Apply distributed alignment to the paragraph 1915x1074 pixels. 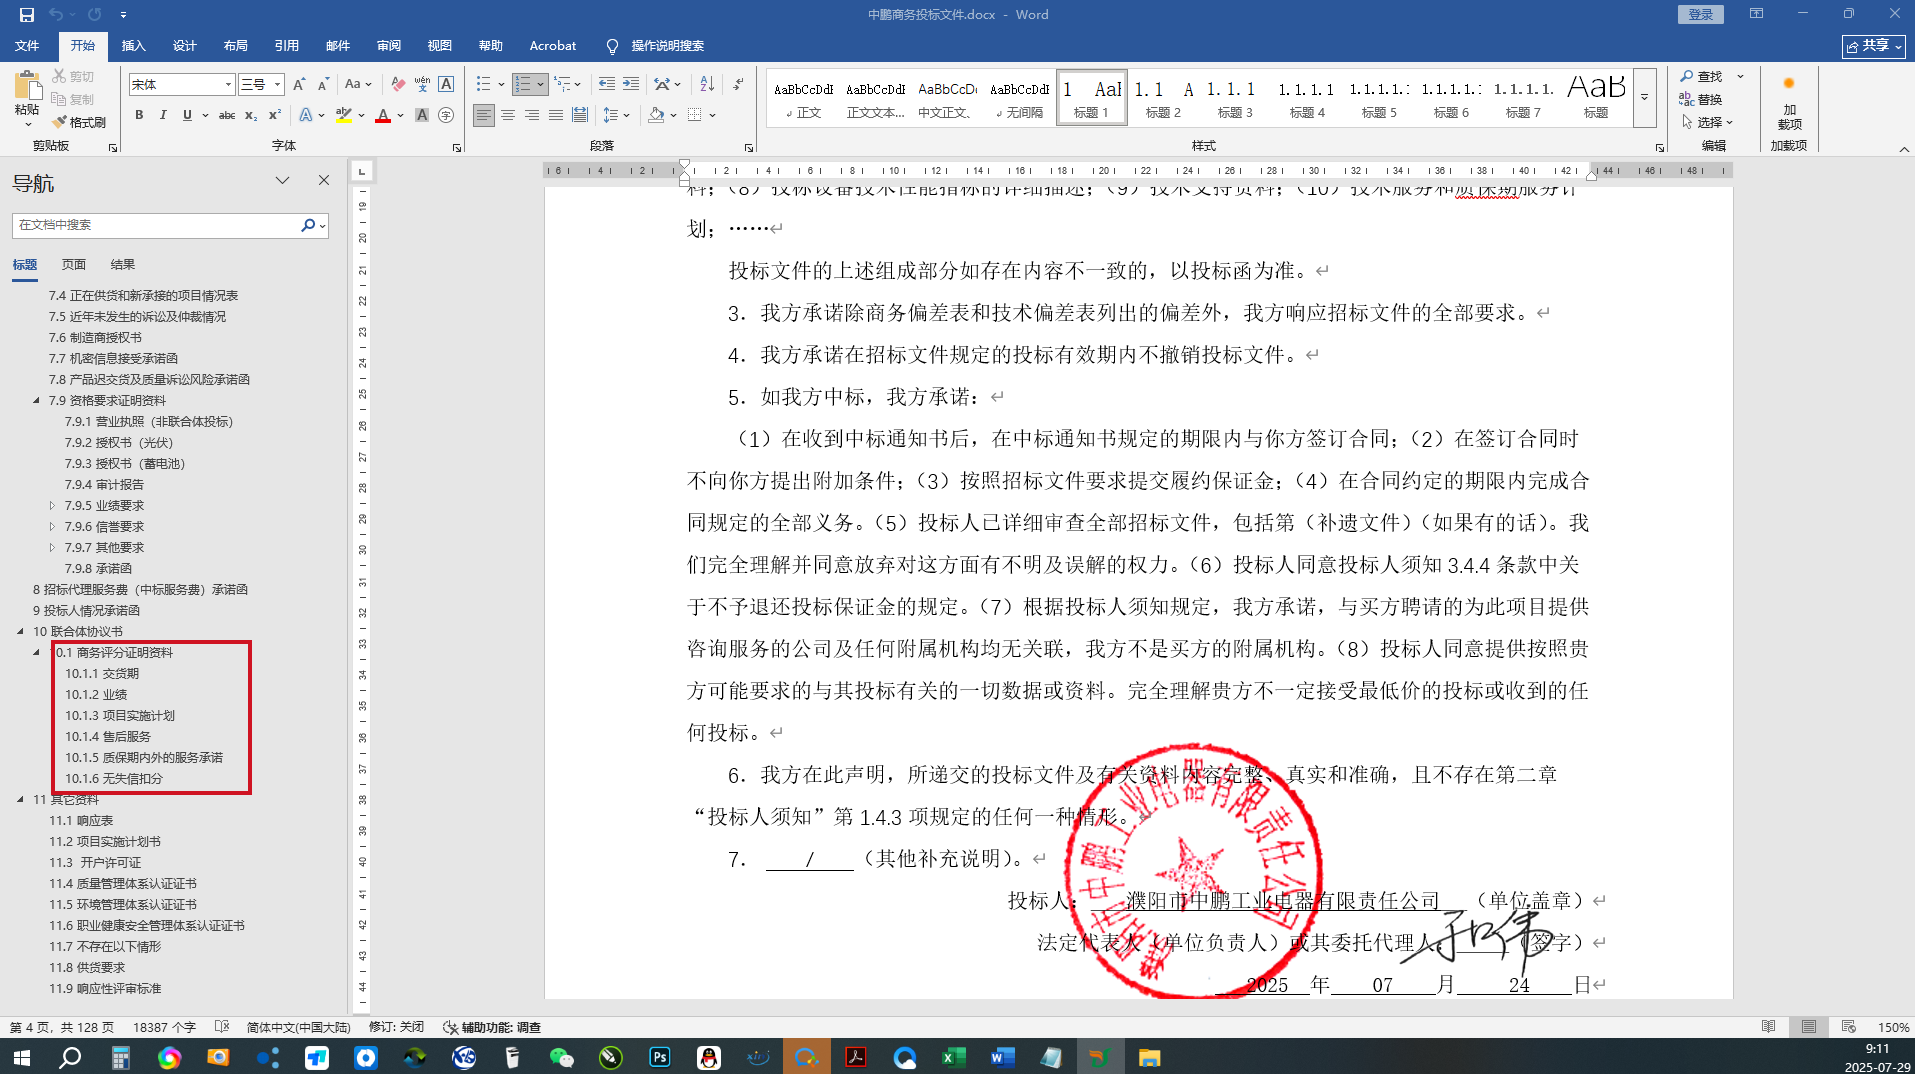pyautogui.click(x=580, y=115)
